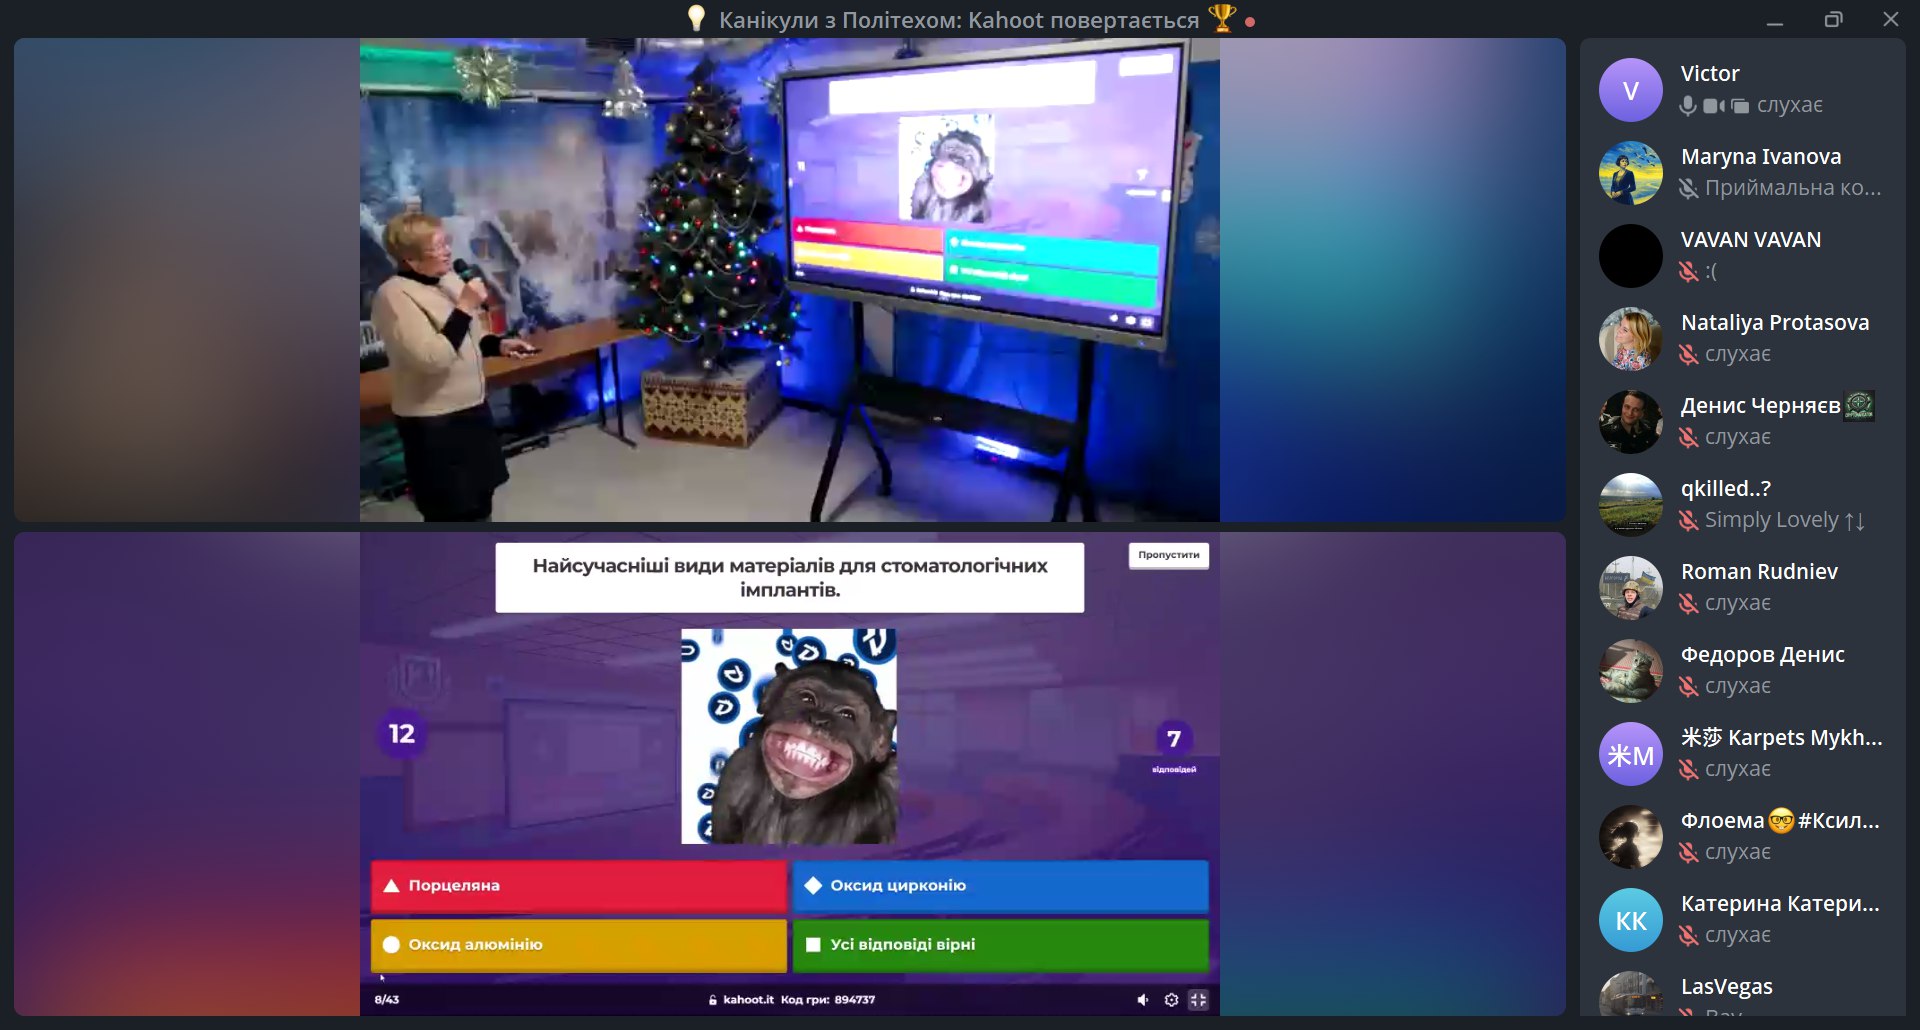Click the Karpets Mykh... purple avatar

coord(1630,754)
